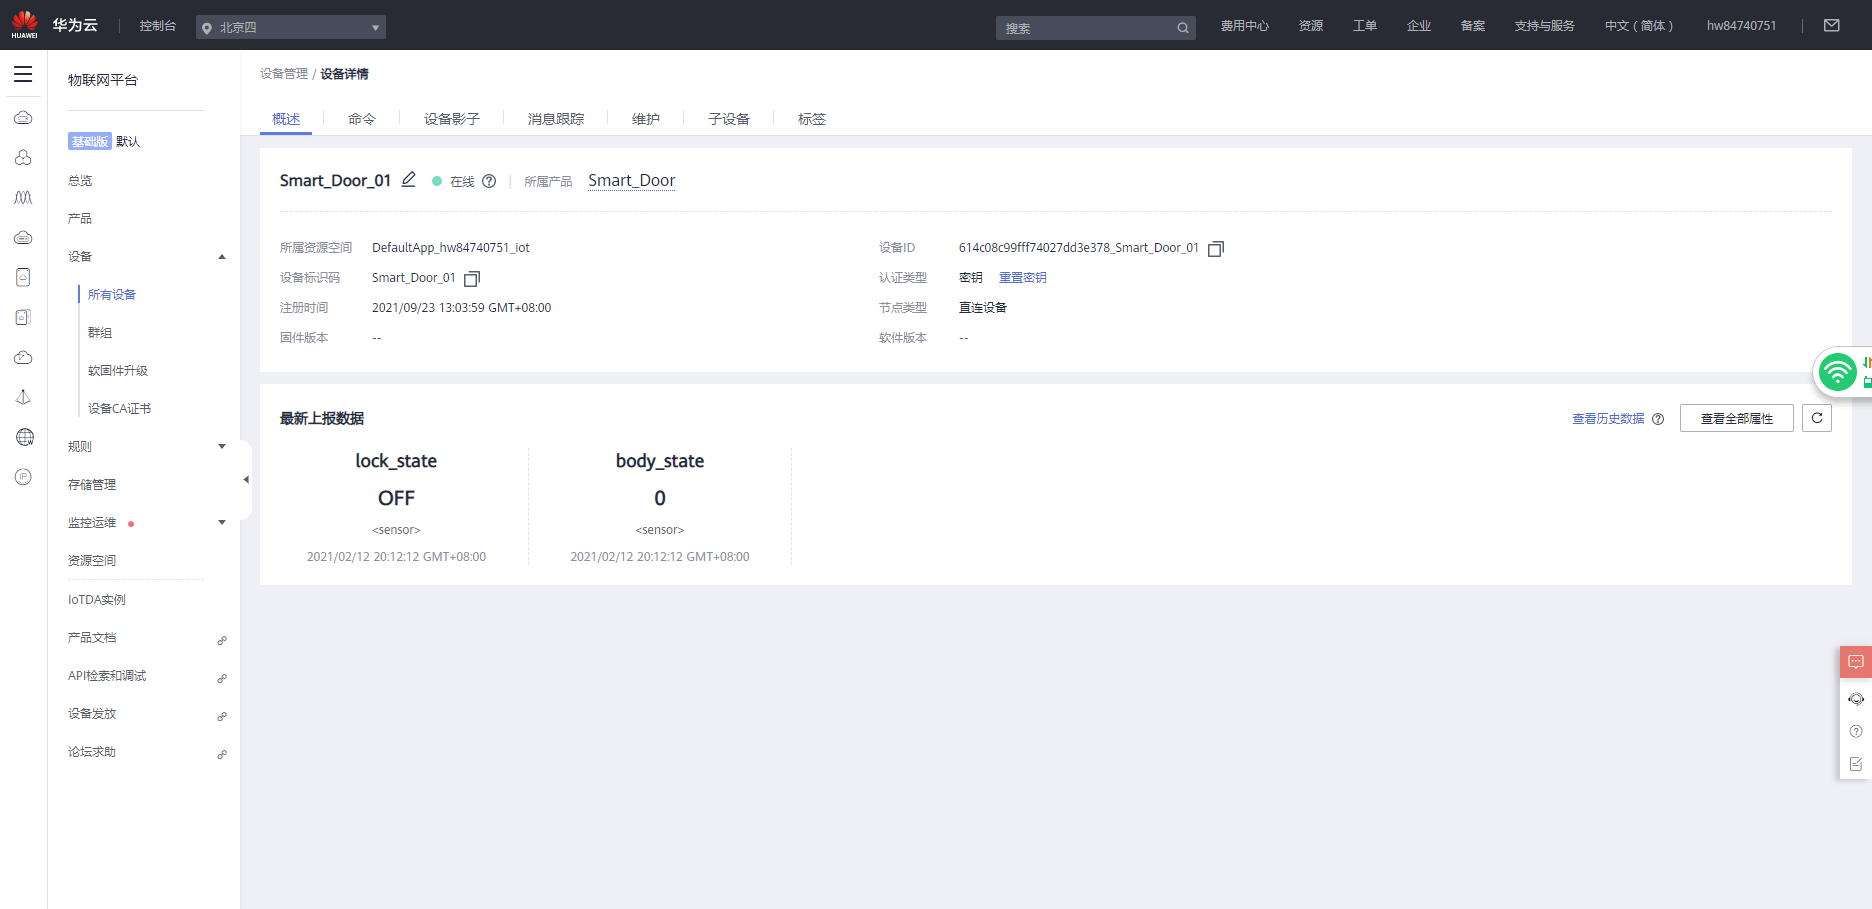Open 资源 in the header
This screenshot has height=909, width=1872.
1311,26
